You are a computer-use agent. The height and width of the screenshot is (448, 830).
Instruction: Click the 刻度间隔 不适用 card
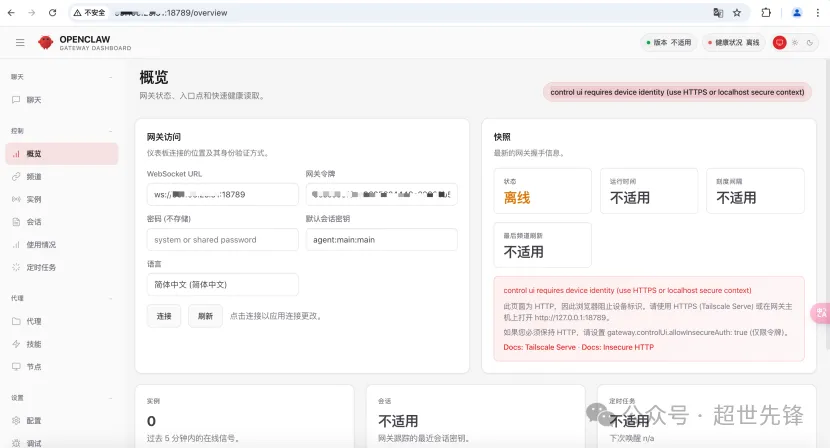point(755,191)
